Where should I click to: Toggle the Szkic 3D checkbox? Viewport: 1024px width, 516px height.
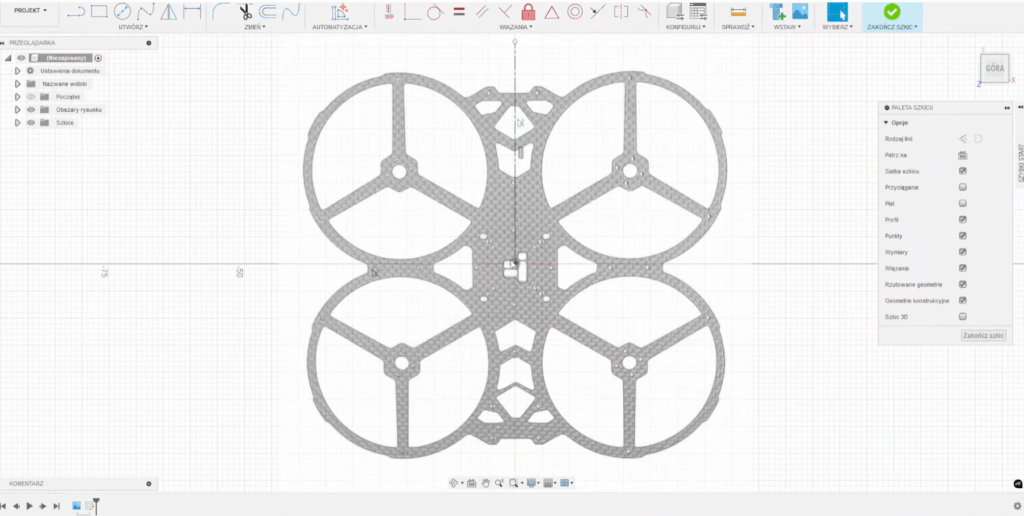pyautogui.click(x=962, y=316)
